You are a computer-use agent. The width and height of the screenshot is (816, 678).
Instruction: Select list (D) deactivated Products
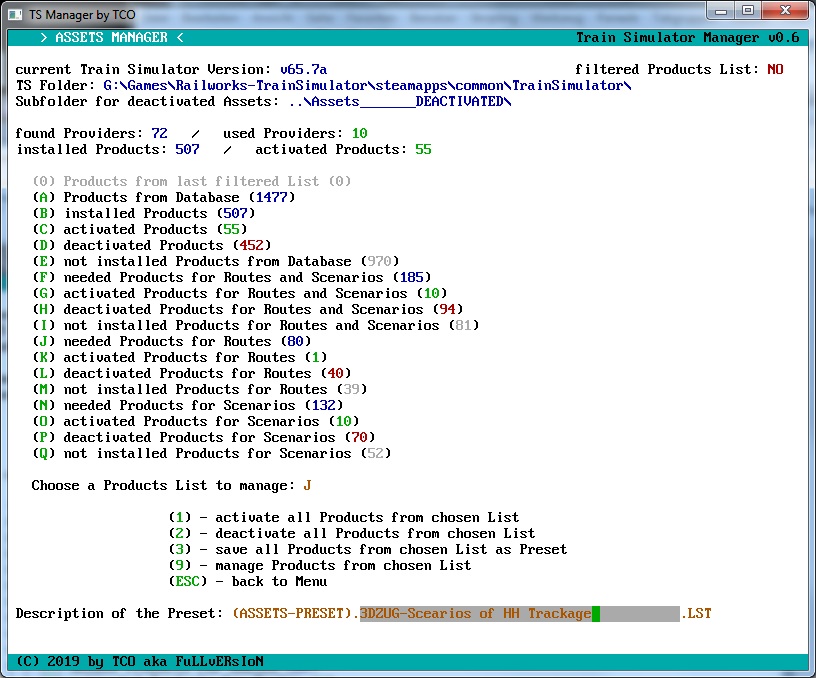point(151,246)
